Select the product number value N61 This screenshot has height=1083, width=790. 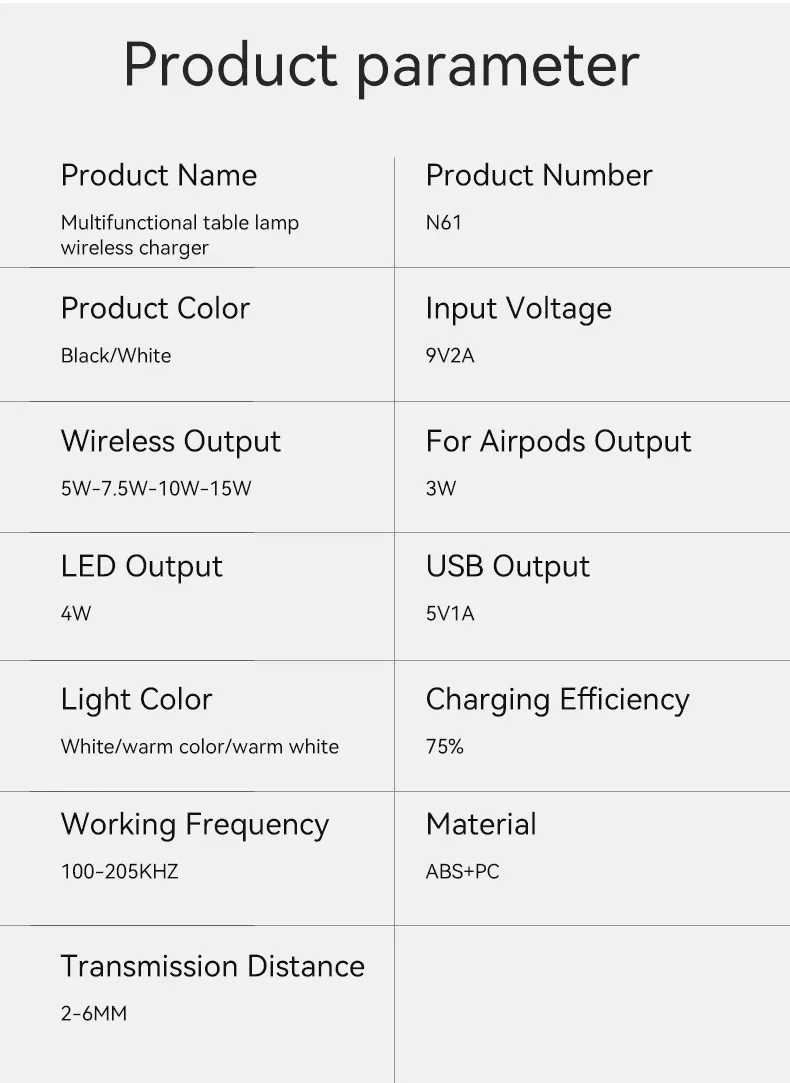pyautogui.click(x=444, y=222)
